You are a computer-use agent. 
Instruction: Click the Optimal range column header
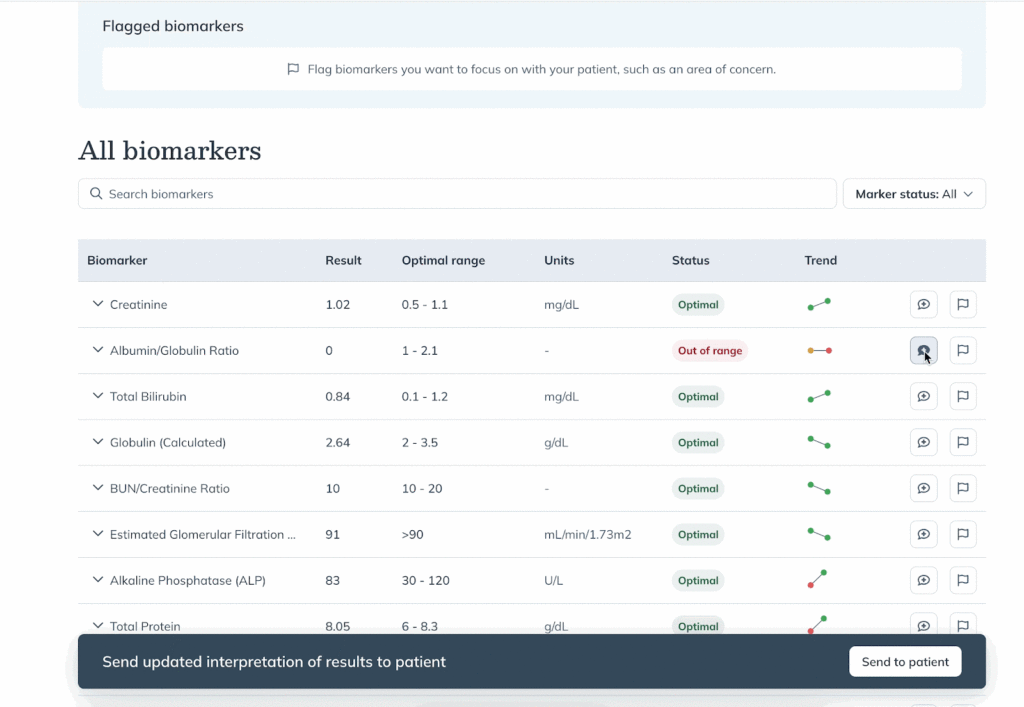click(443, 260)
